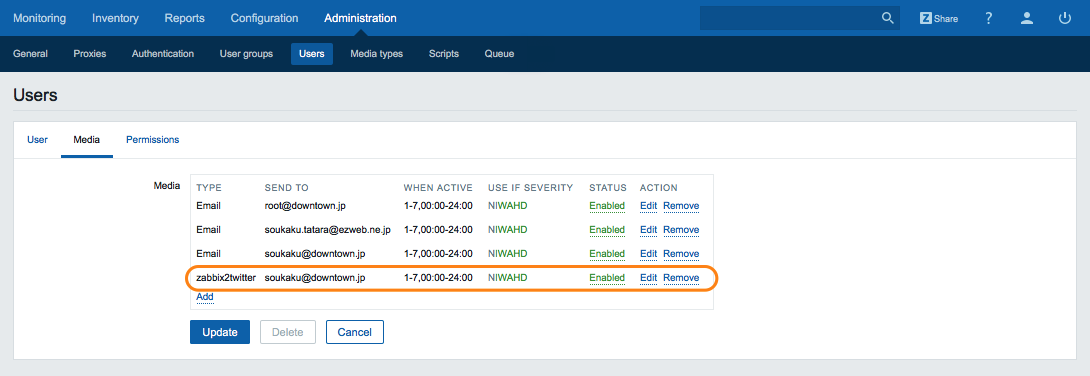Switch to the Media tab

(x=87, y=140)
